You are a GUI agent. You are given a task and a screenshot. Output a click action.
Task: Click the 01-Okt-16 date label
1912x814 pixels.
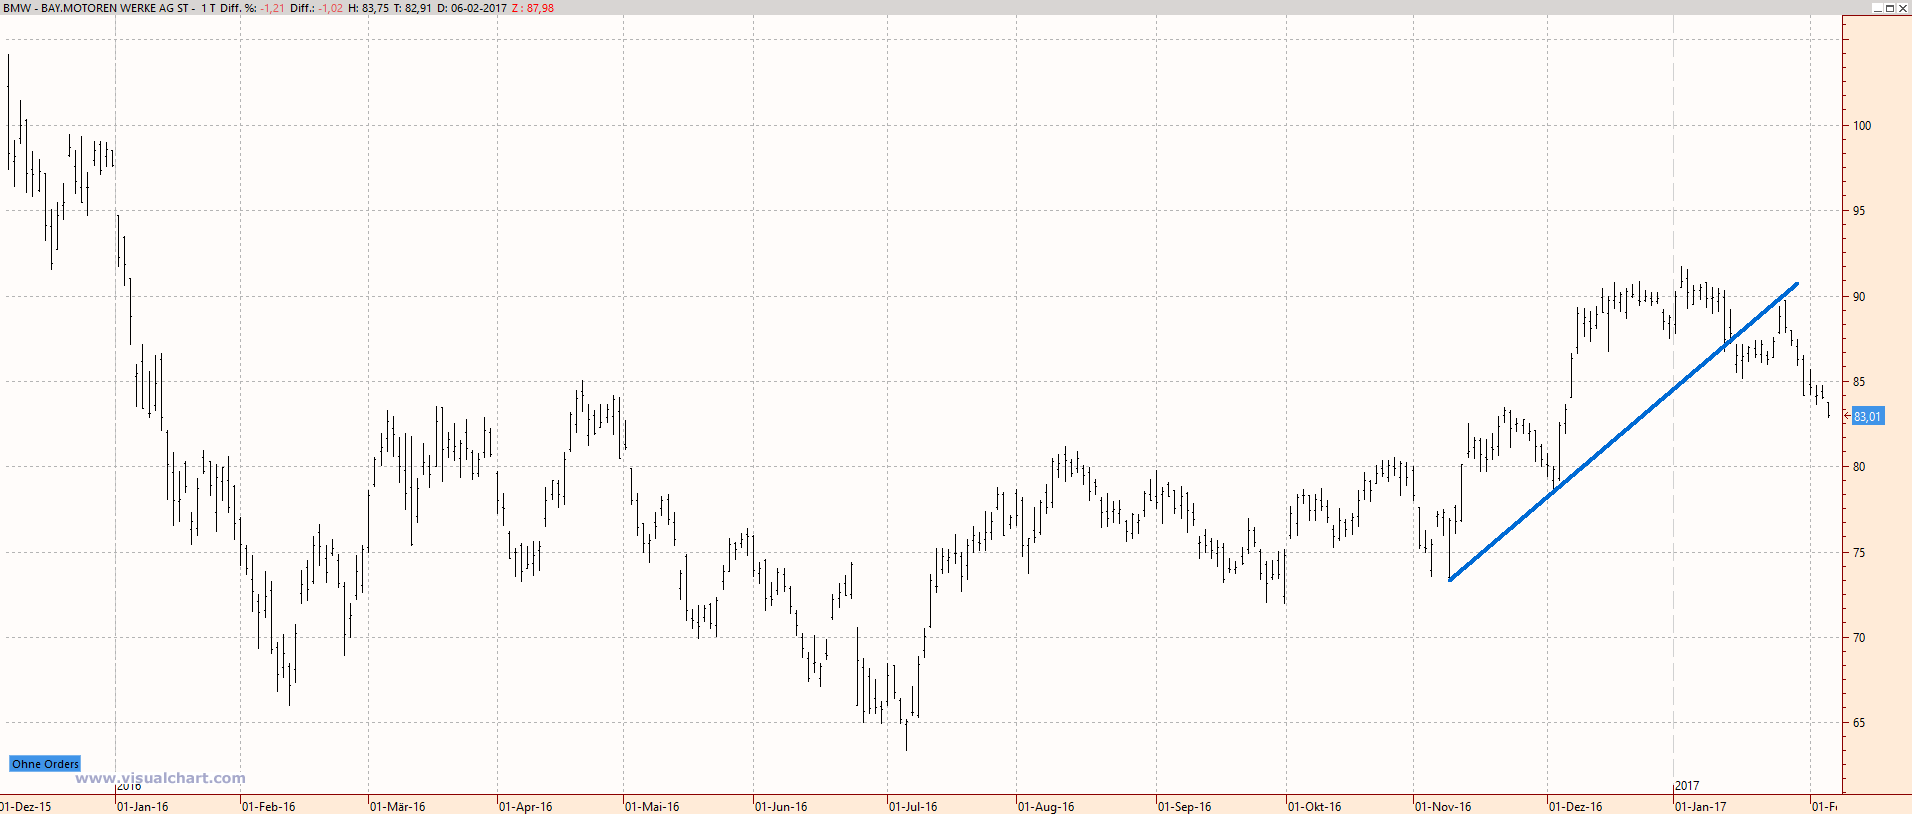1315,807
